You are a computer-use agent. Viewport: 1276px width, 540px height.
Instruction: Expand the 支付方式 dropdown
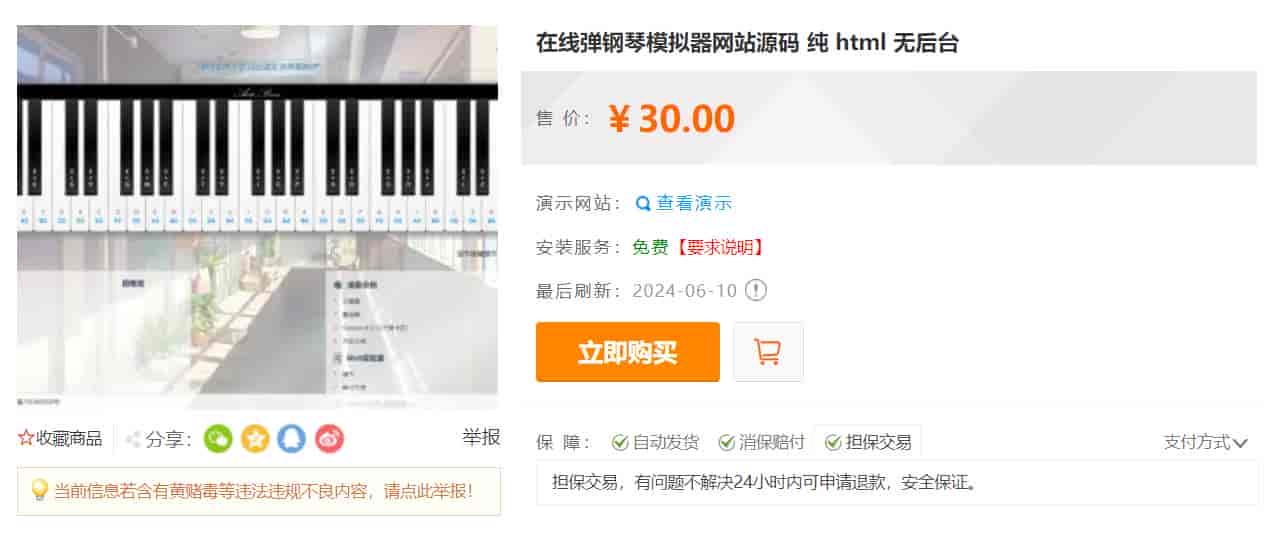click(1205, 442)
